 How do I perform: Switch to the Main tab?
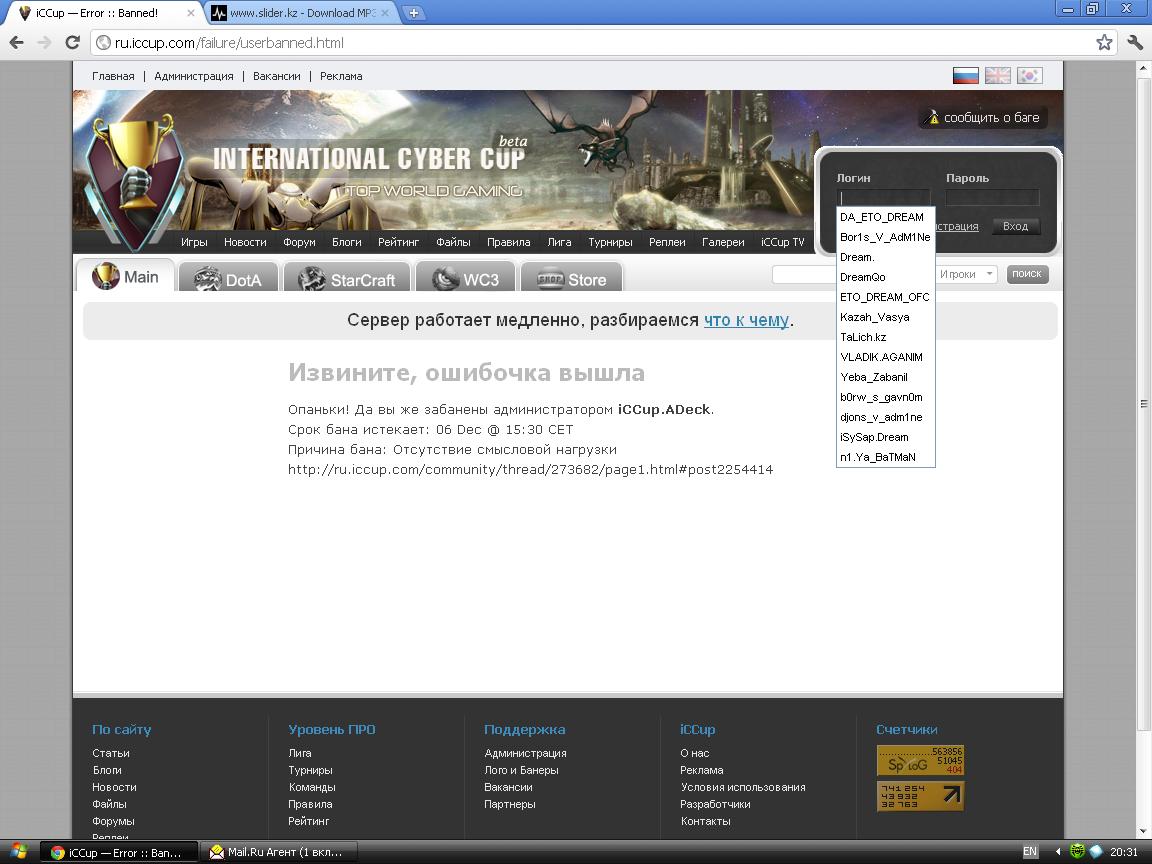coord(126,276)
